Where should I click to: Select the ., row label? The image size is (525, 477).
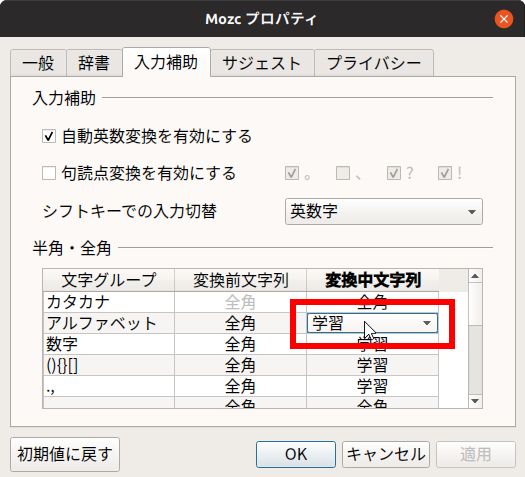(x=108, y=386)
